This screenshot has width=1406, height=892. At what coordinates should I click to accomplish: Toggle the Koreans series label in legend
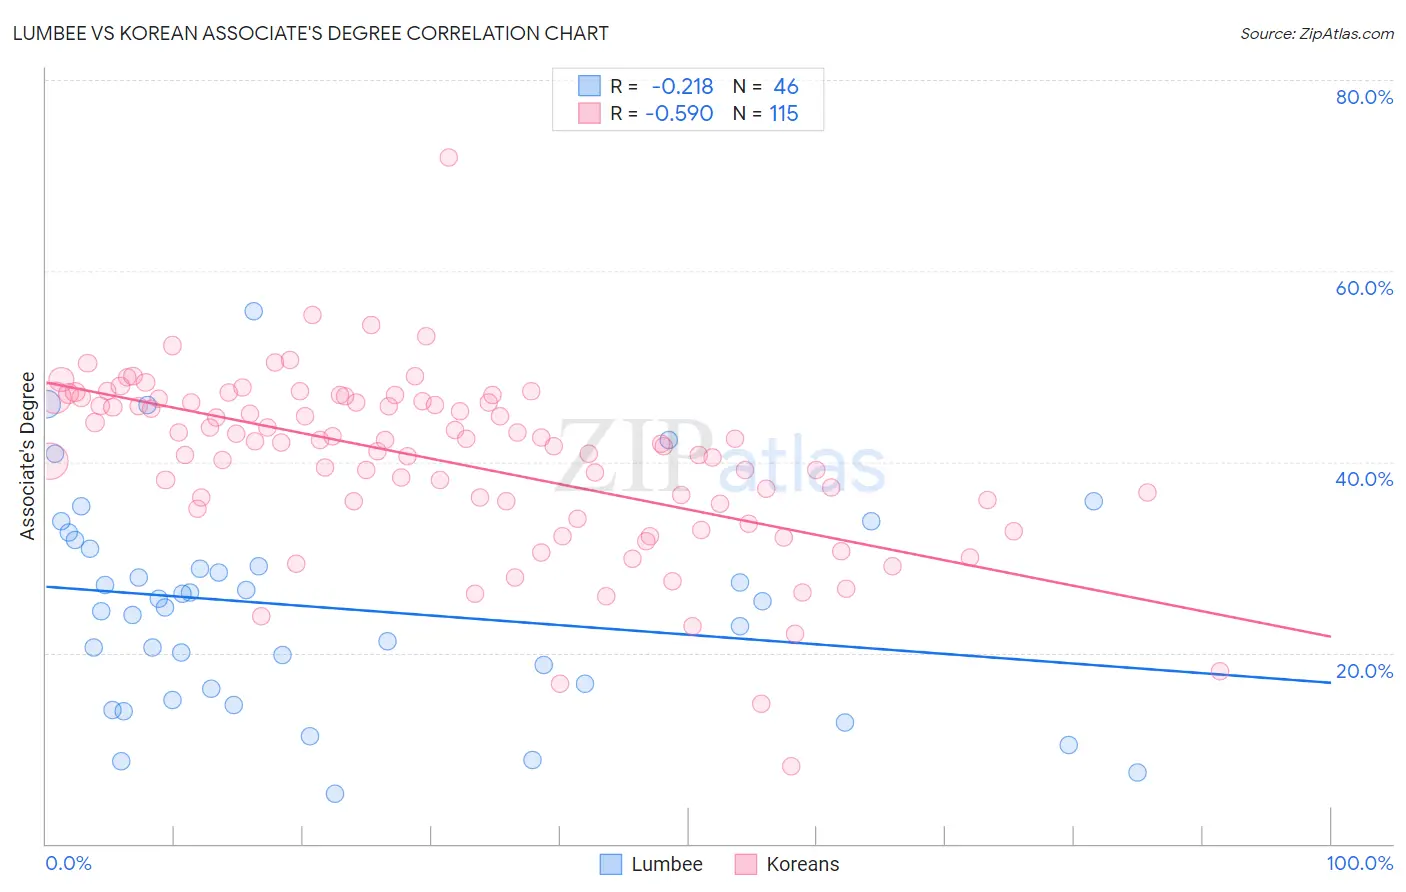coord(803,864)
